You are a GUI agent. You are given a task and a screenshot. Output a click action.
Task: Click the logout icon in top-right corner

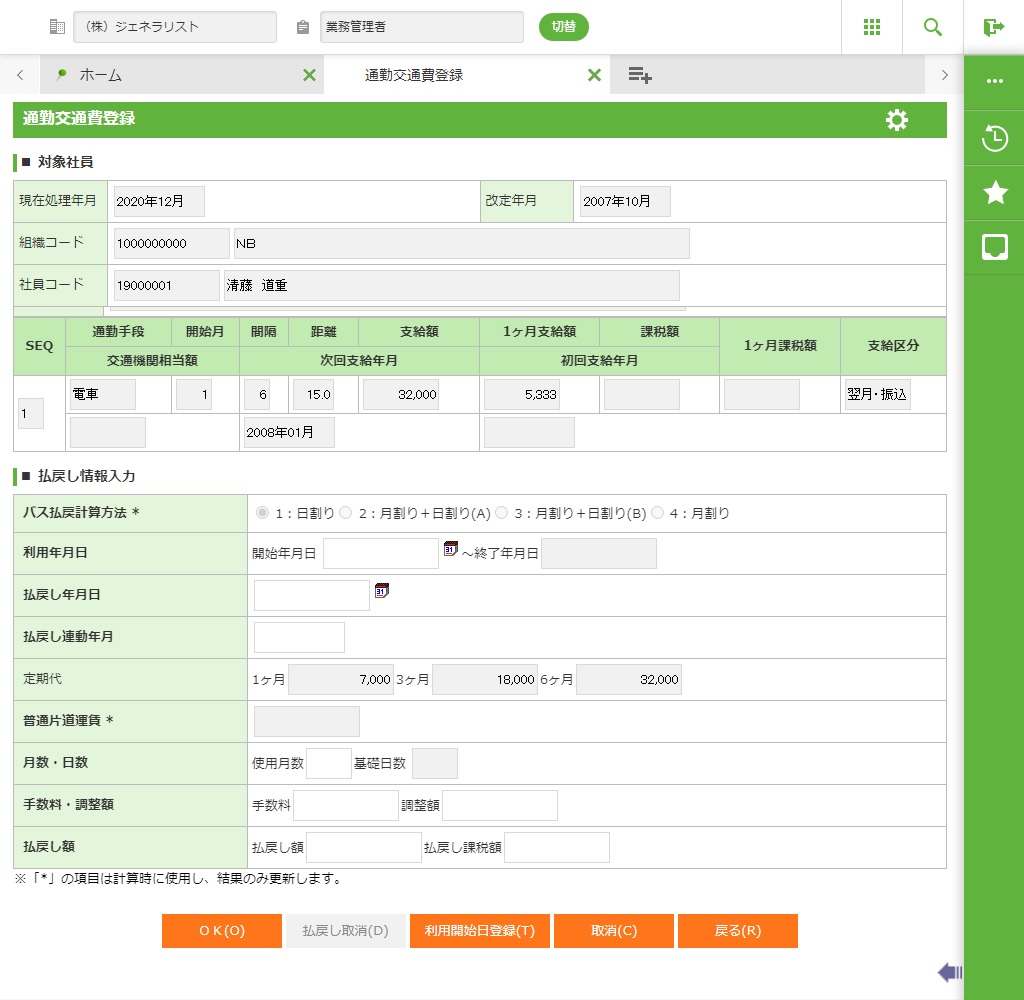(993, 27)
